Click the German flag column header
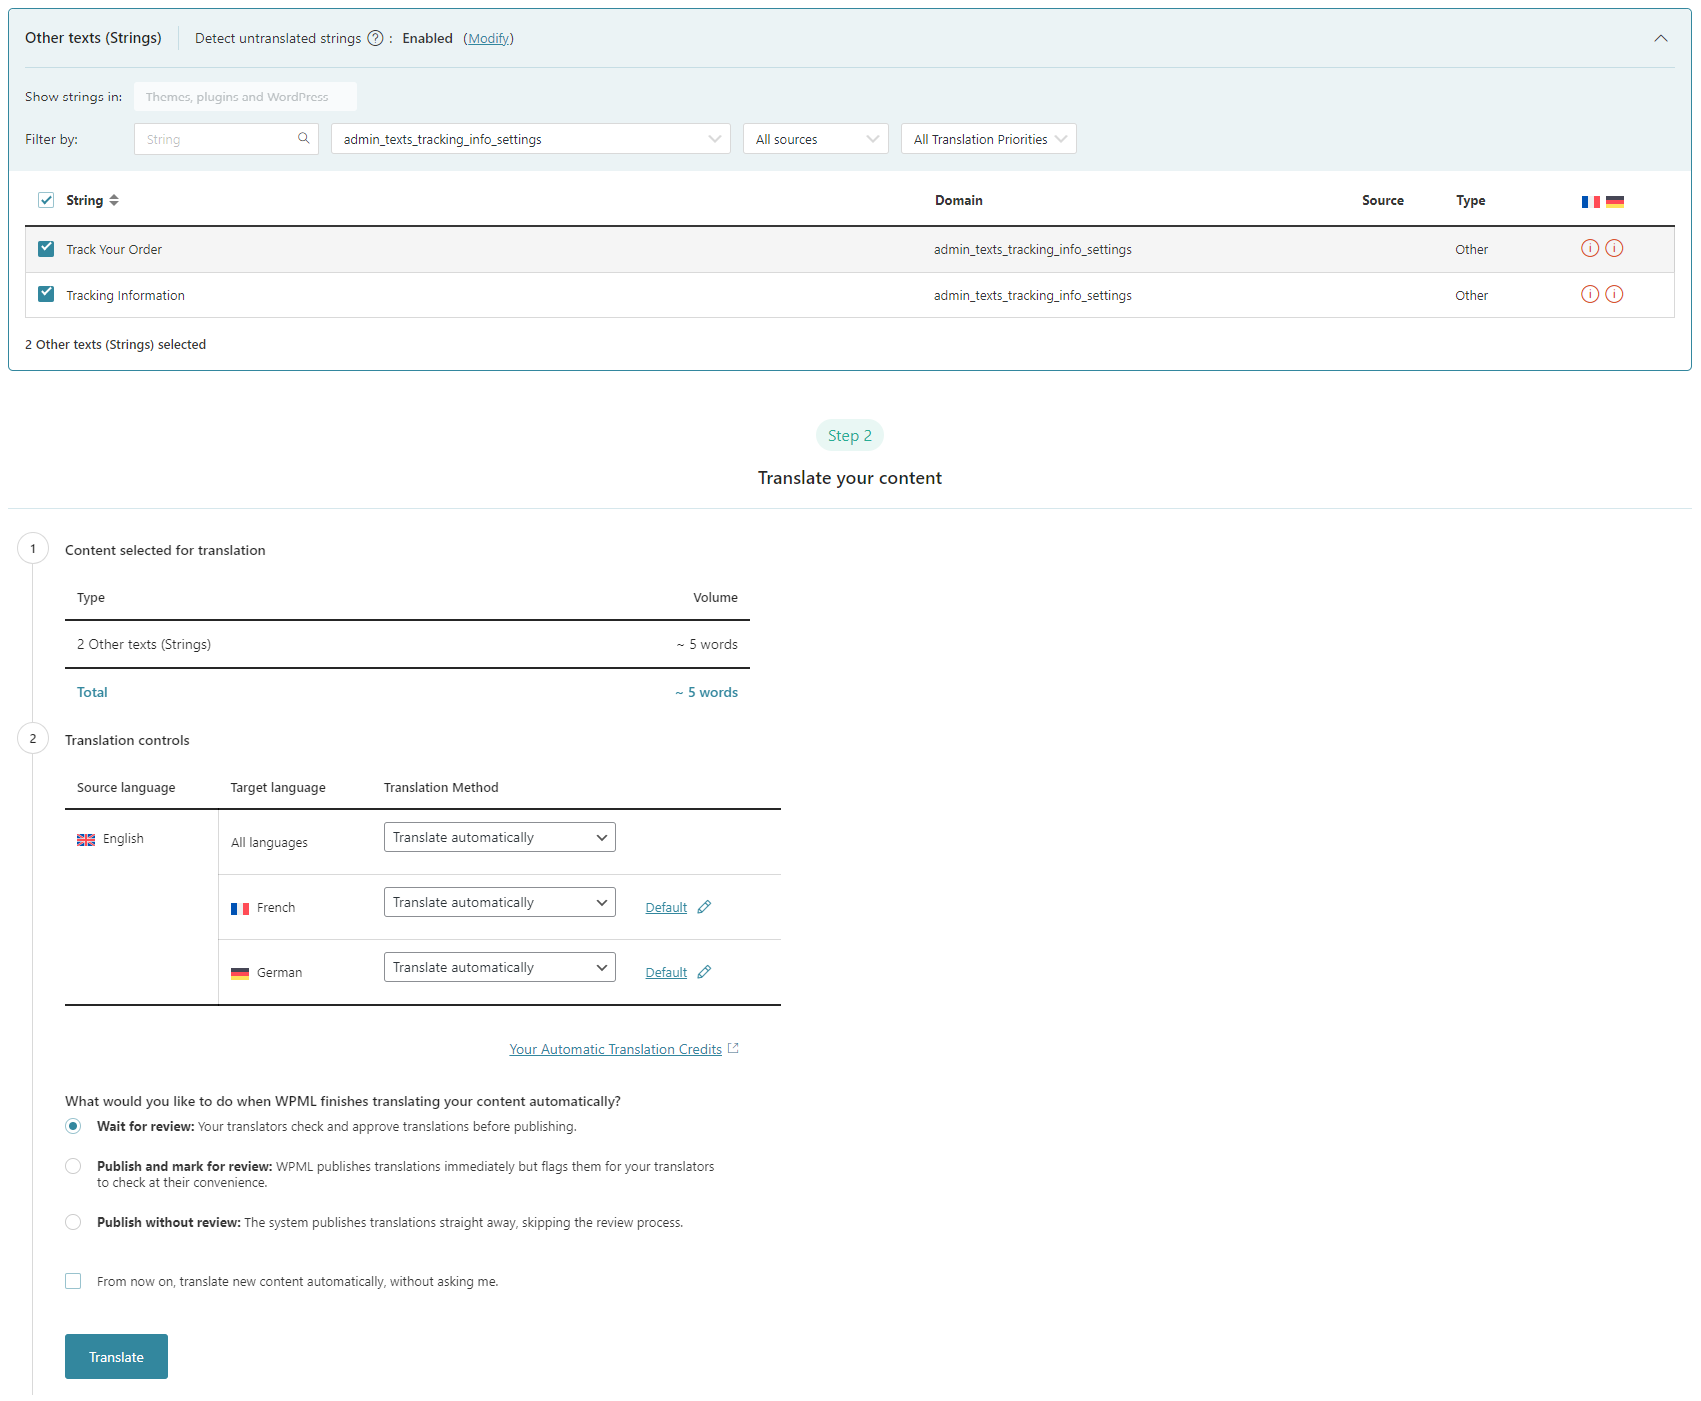 (1614, 200)
